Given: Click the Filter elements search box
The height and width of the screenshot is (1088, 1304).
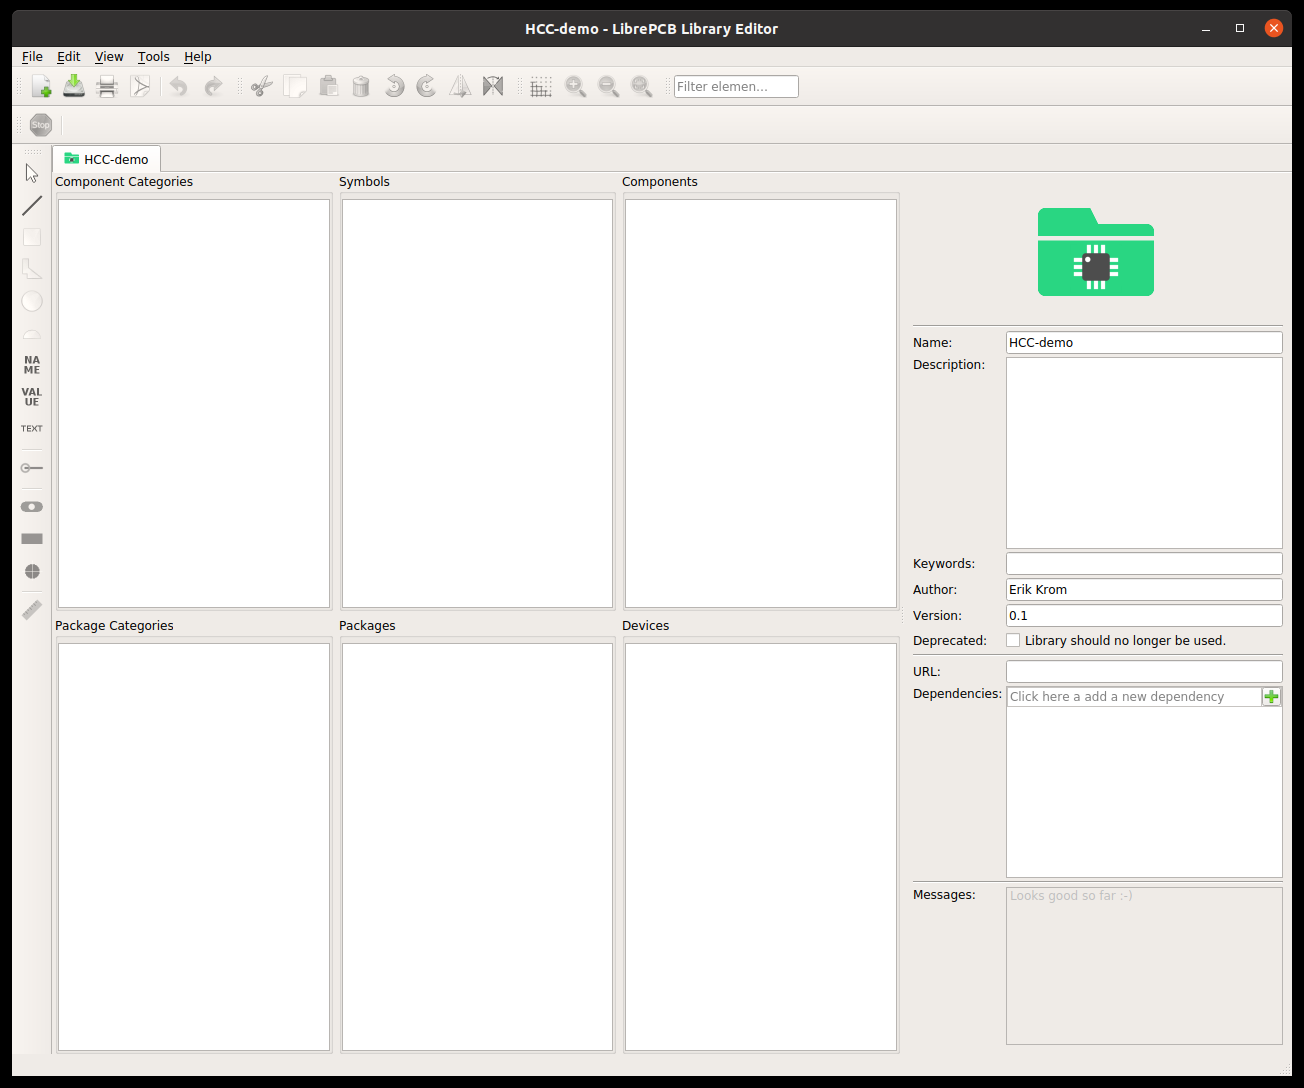Looking at the screenshot, I should [x=736, y=87].
